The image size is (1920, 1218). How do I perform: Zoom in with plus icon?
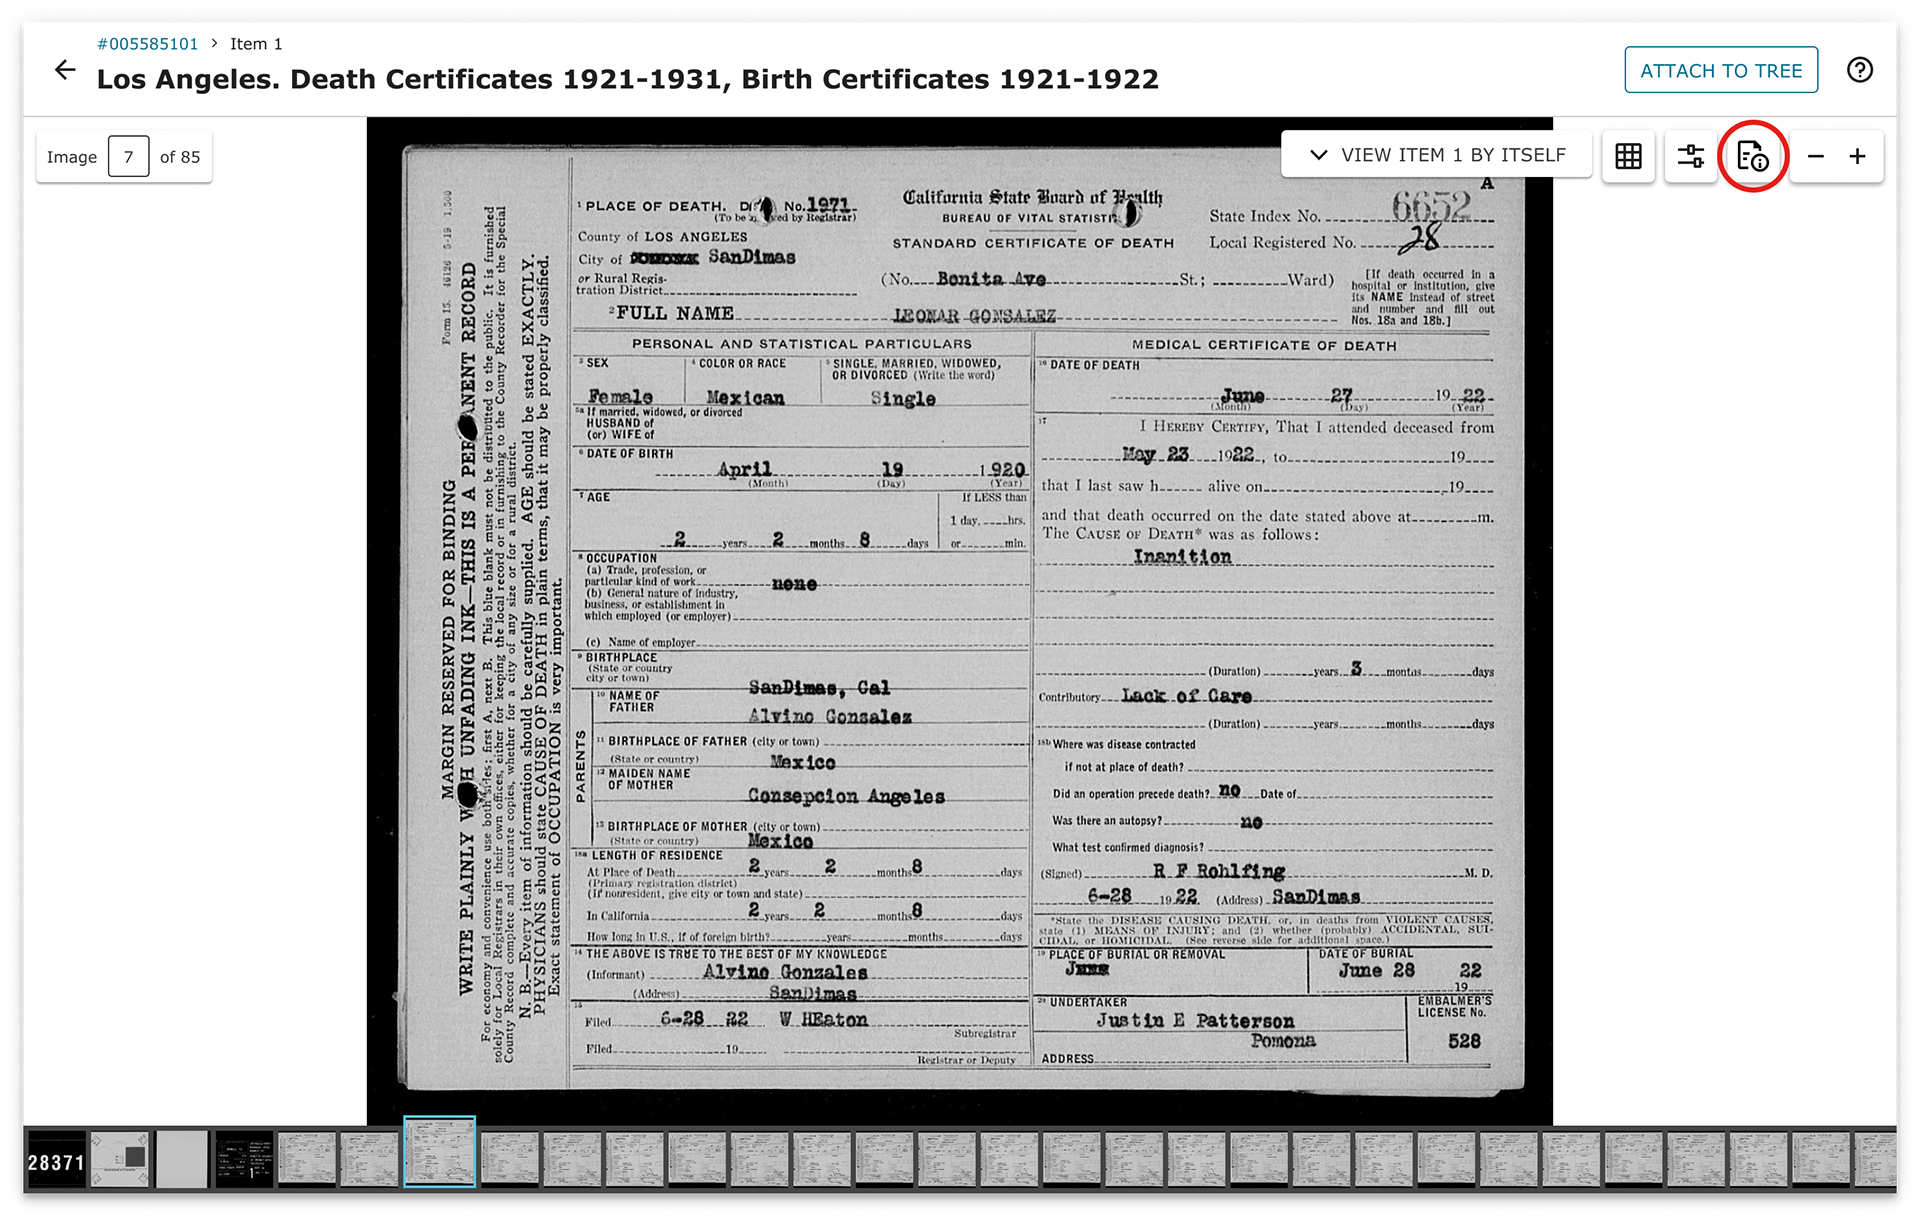point(1857,156)
